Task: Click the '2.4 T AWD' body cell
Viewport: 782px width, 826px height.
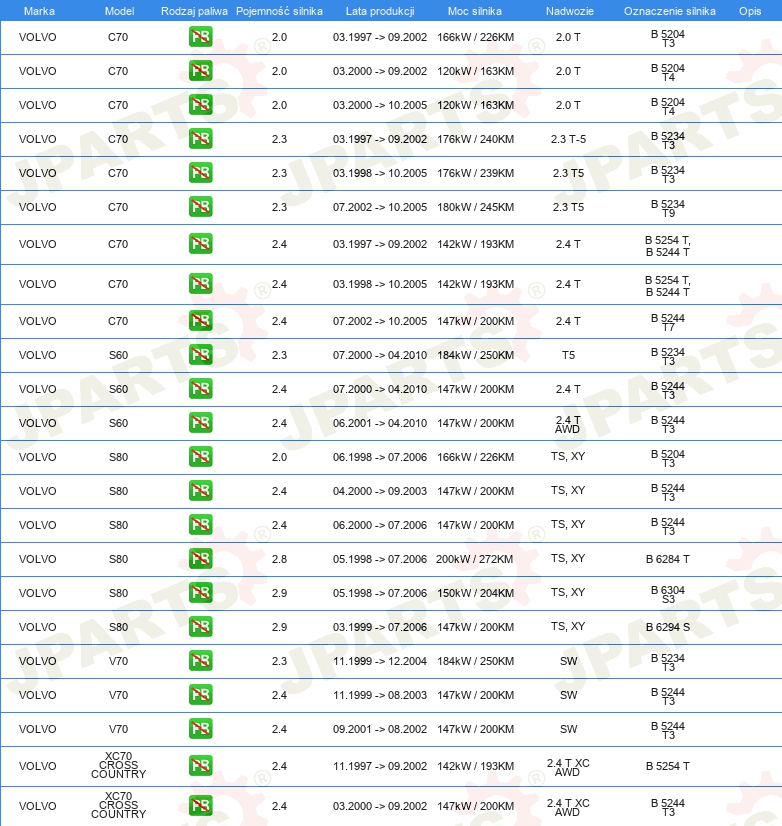Action: tap(568, 424)
